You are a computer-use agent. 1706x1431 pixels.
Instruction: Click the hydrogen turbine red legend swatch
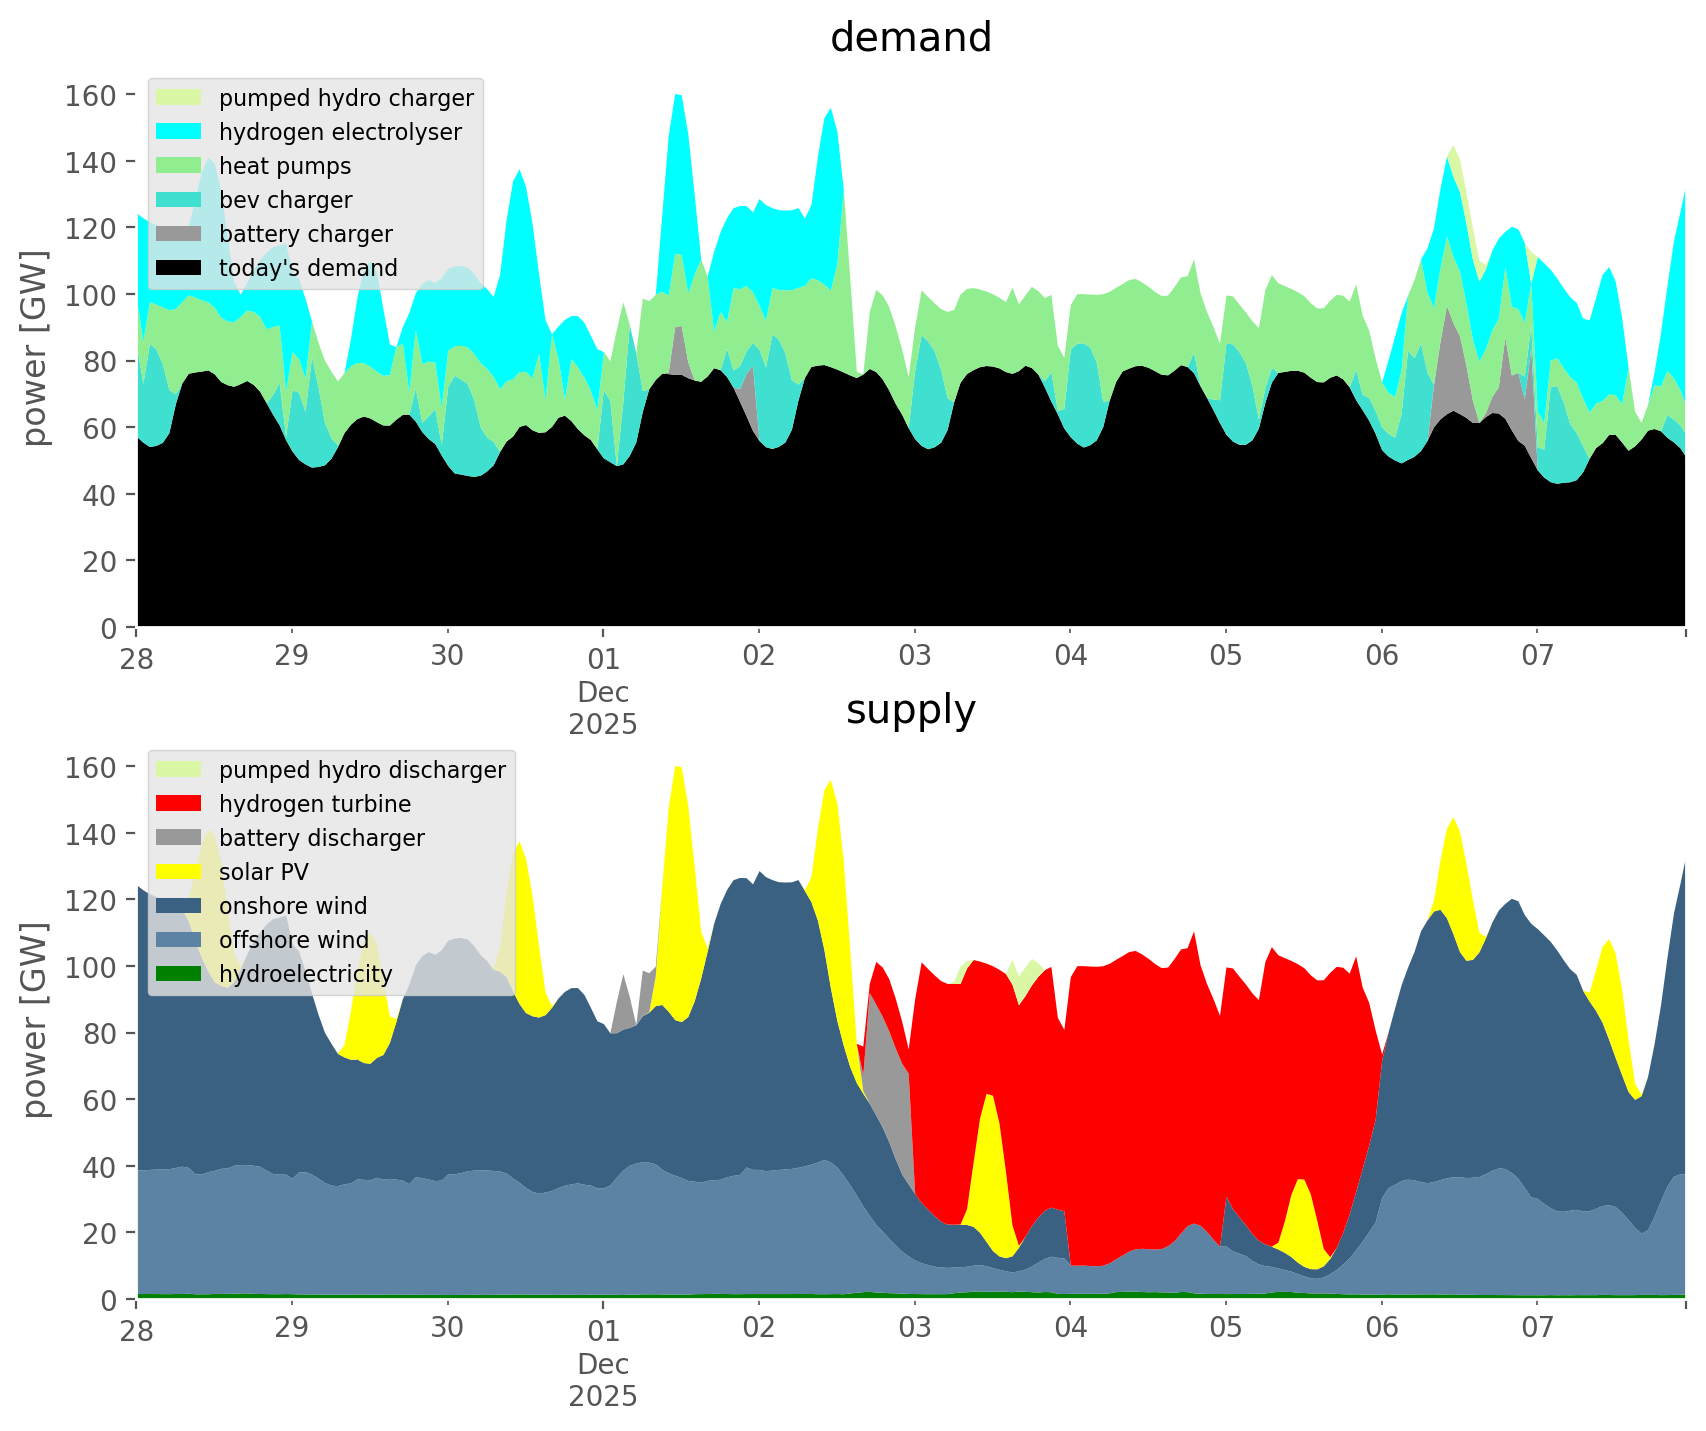click(x=178, y=804)
